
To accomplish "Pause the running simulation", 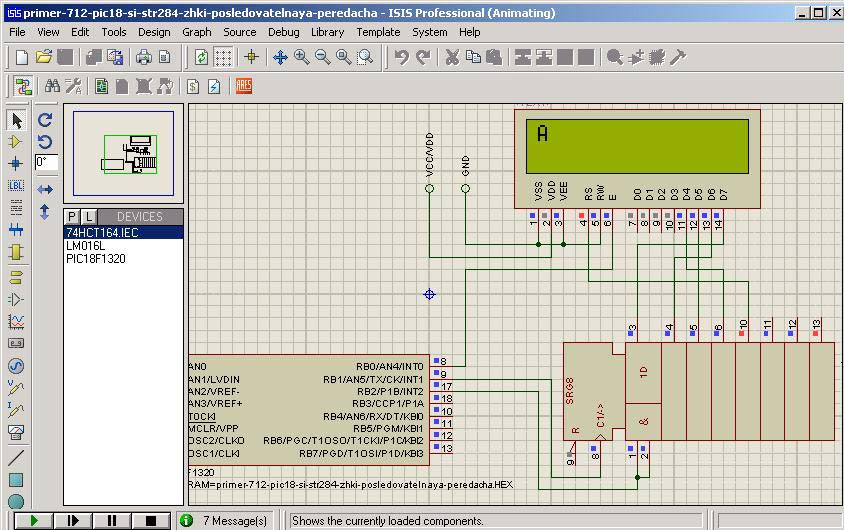I will coord(112,520).
